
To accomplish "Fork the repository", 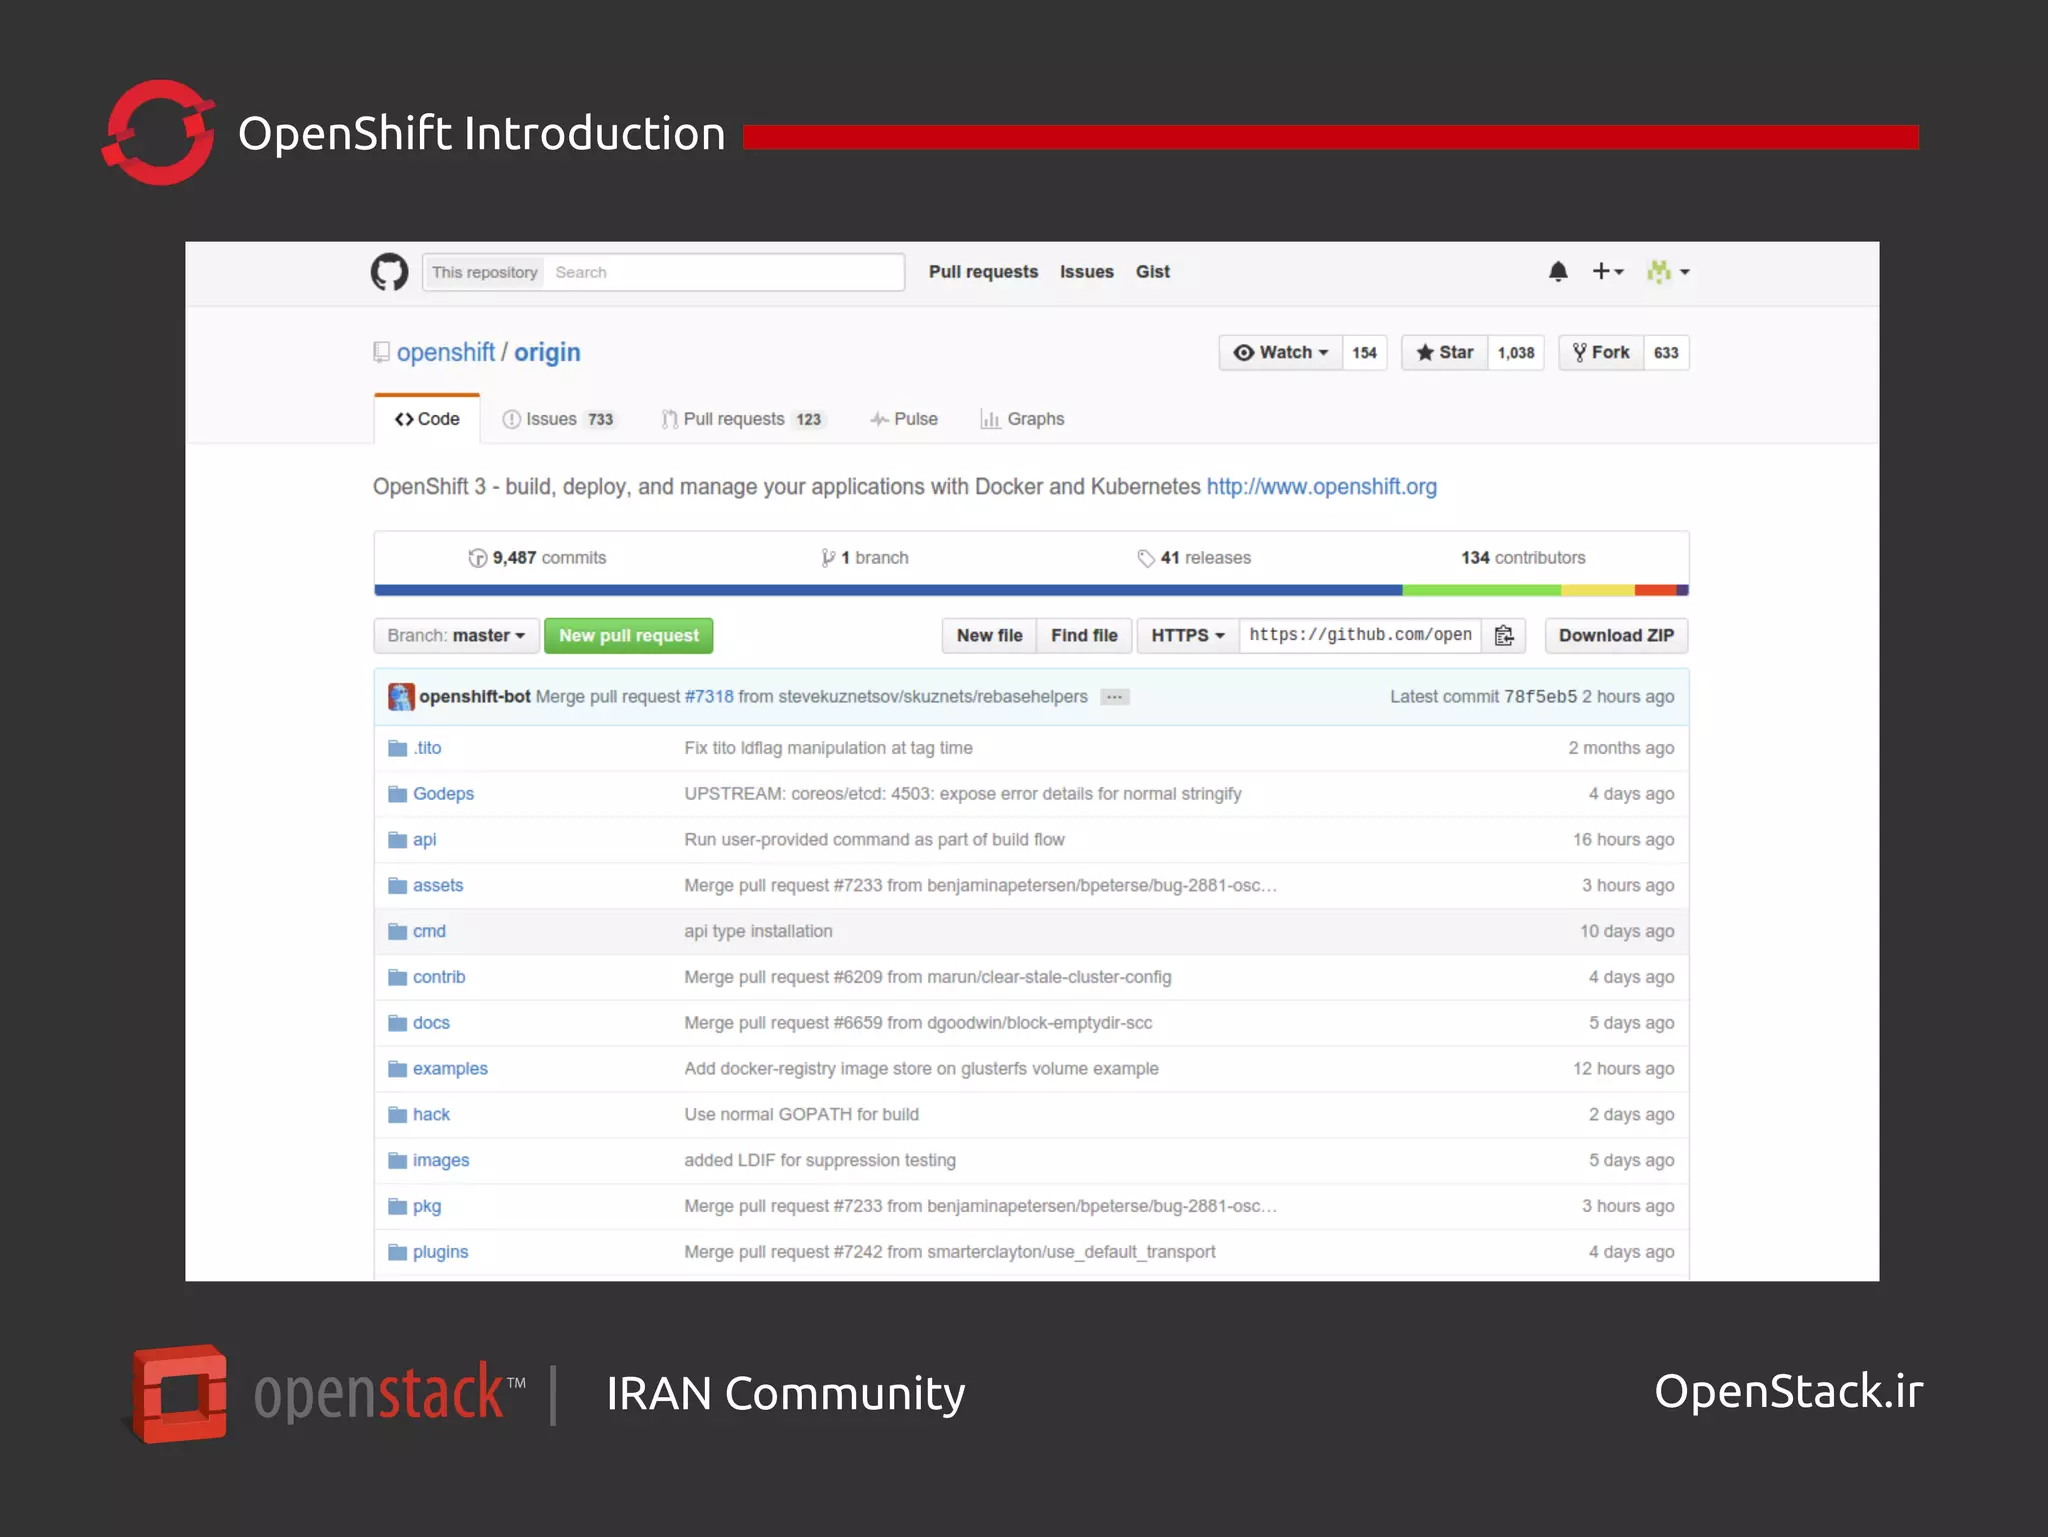I will (x=1601, y=352).
